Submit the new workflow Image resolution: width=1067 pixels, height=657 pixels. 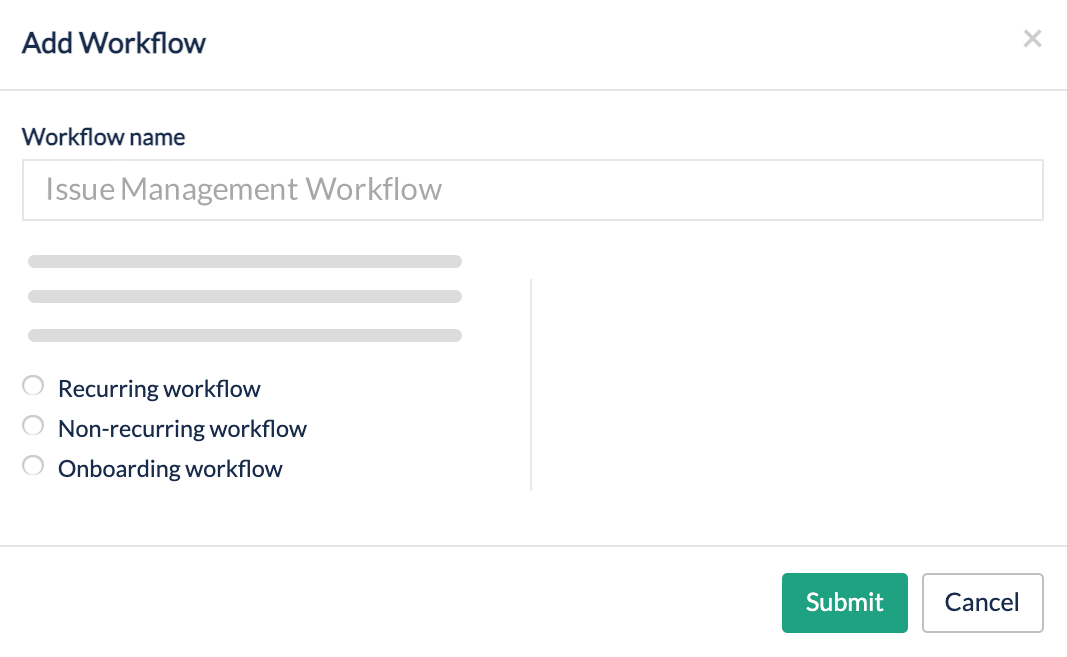[844, 602]
